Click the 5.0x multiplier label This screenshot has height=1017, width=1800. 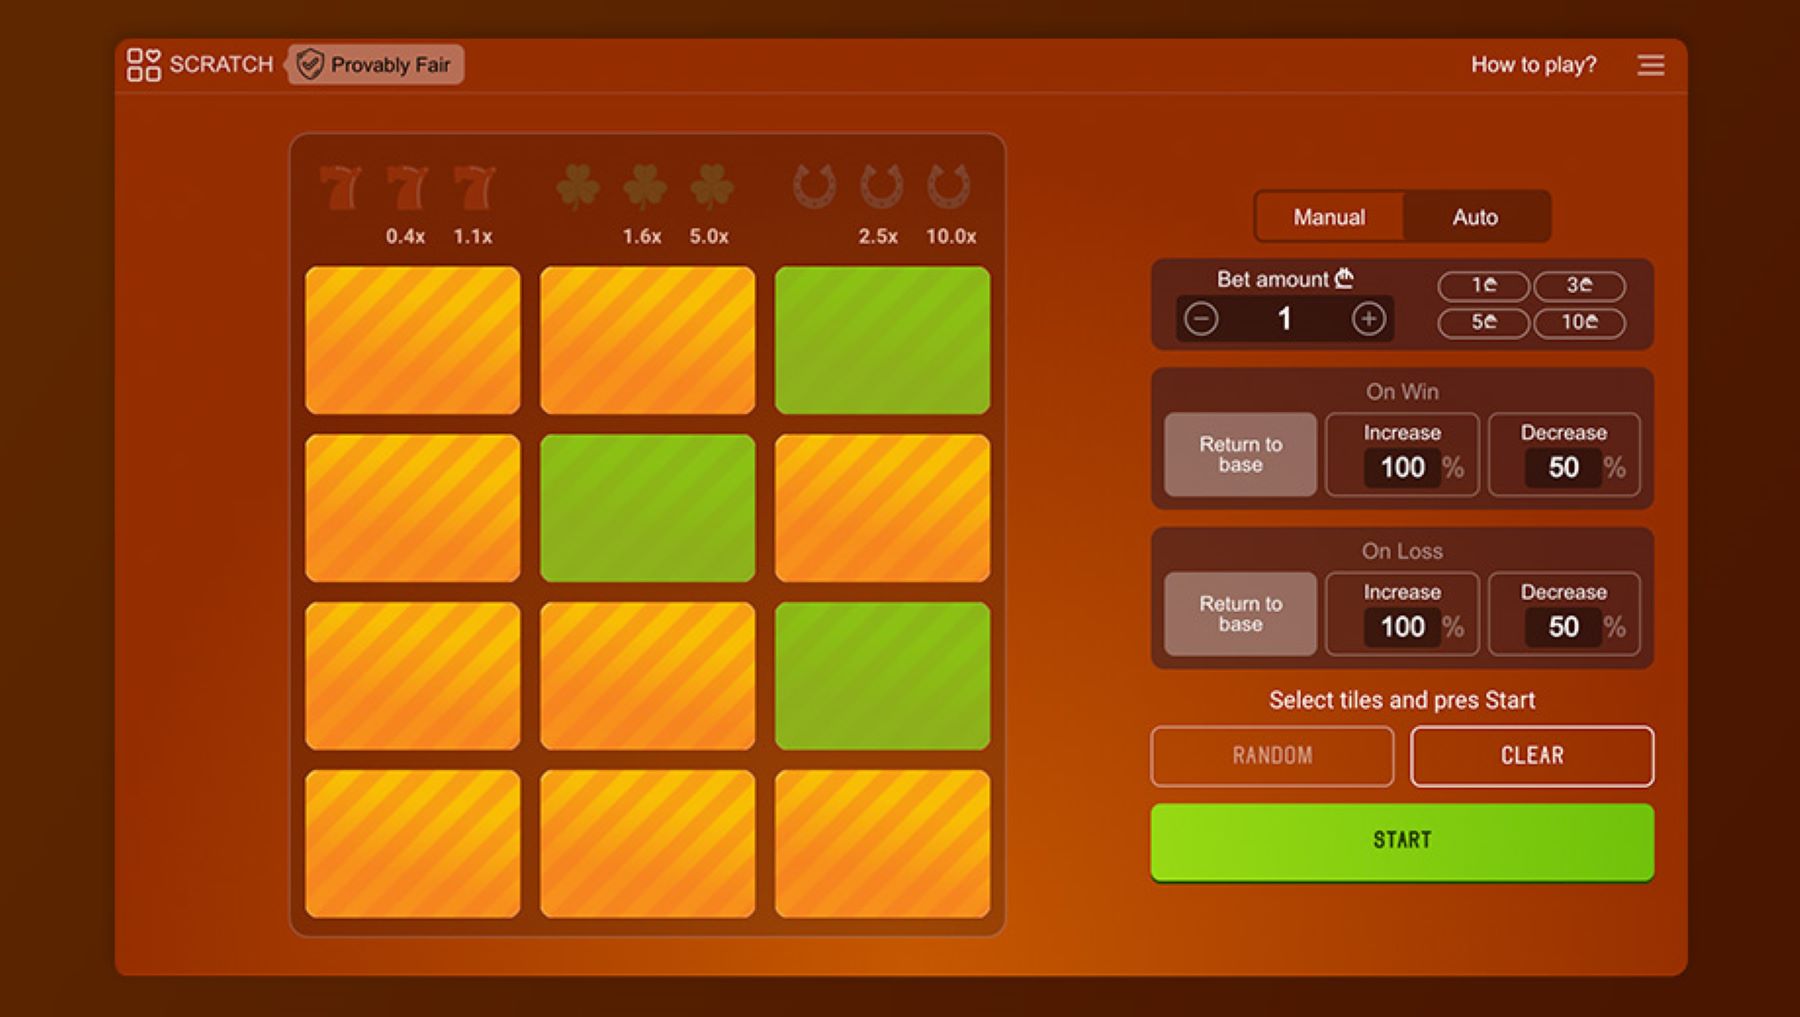pos(709,237)
